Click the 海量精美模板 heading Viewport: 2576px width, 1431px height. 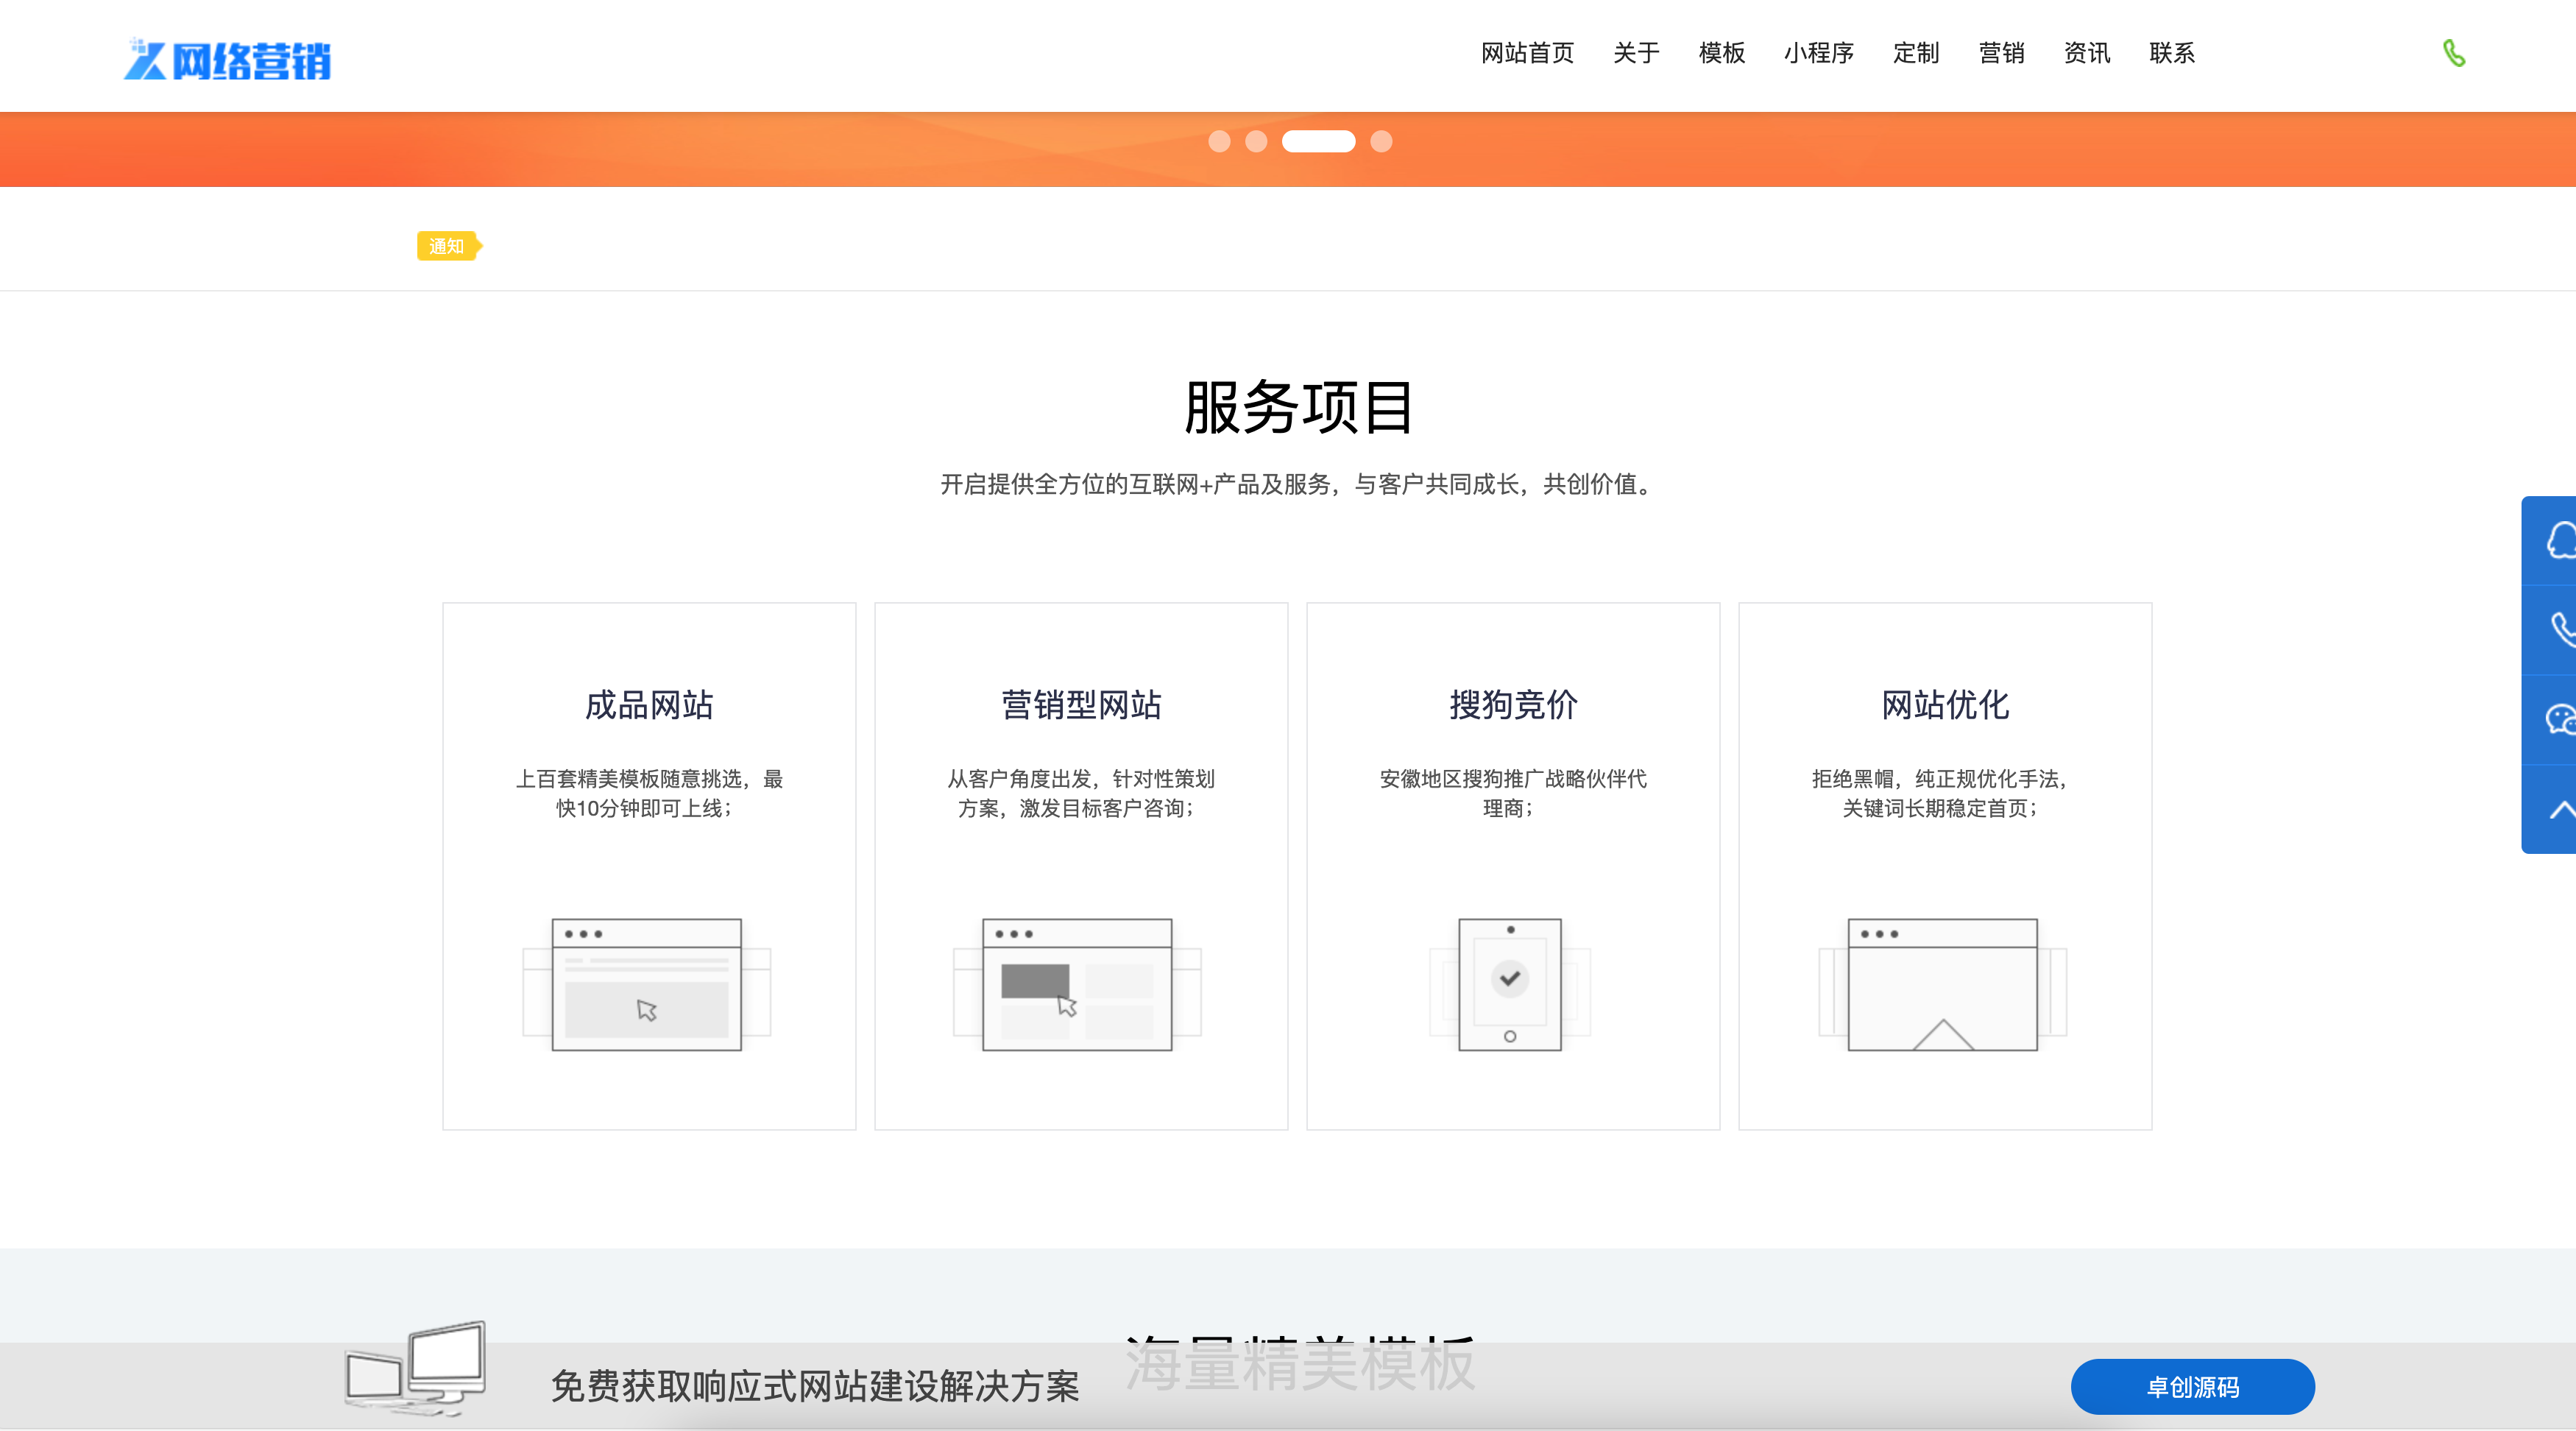coord(1299,1363)
